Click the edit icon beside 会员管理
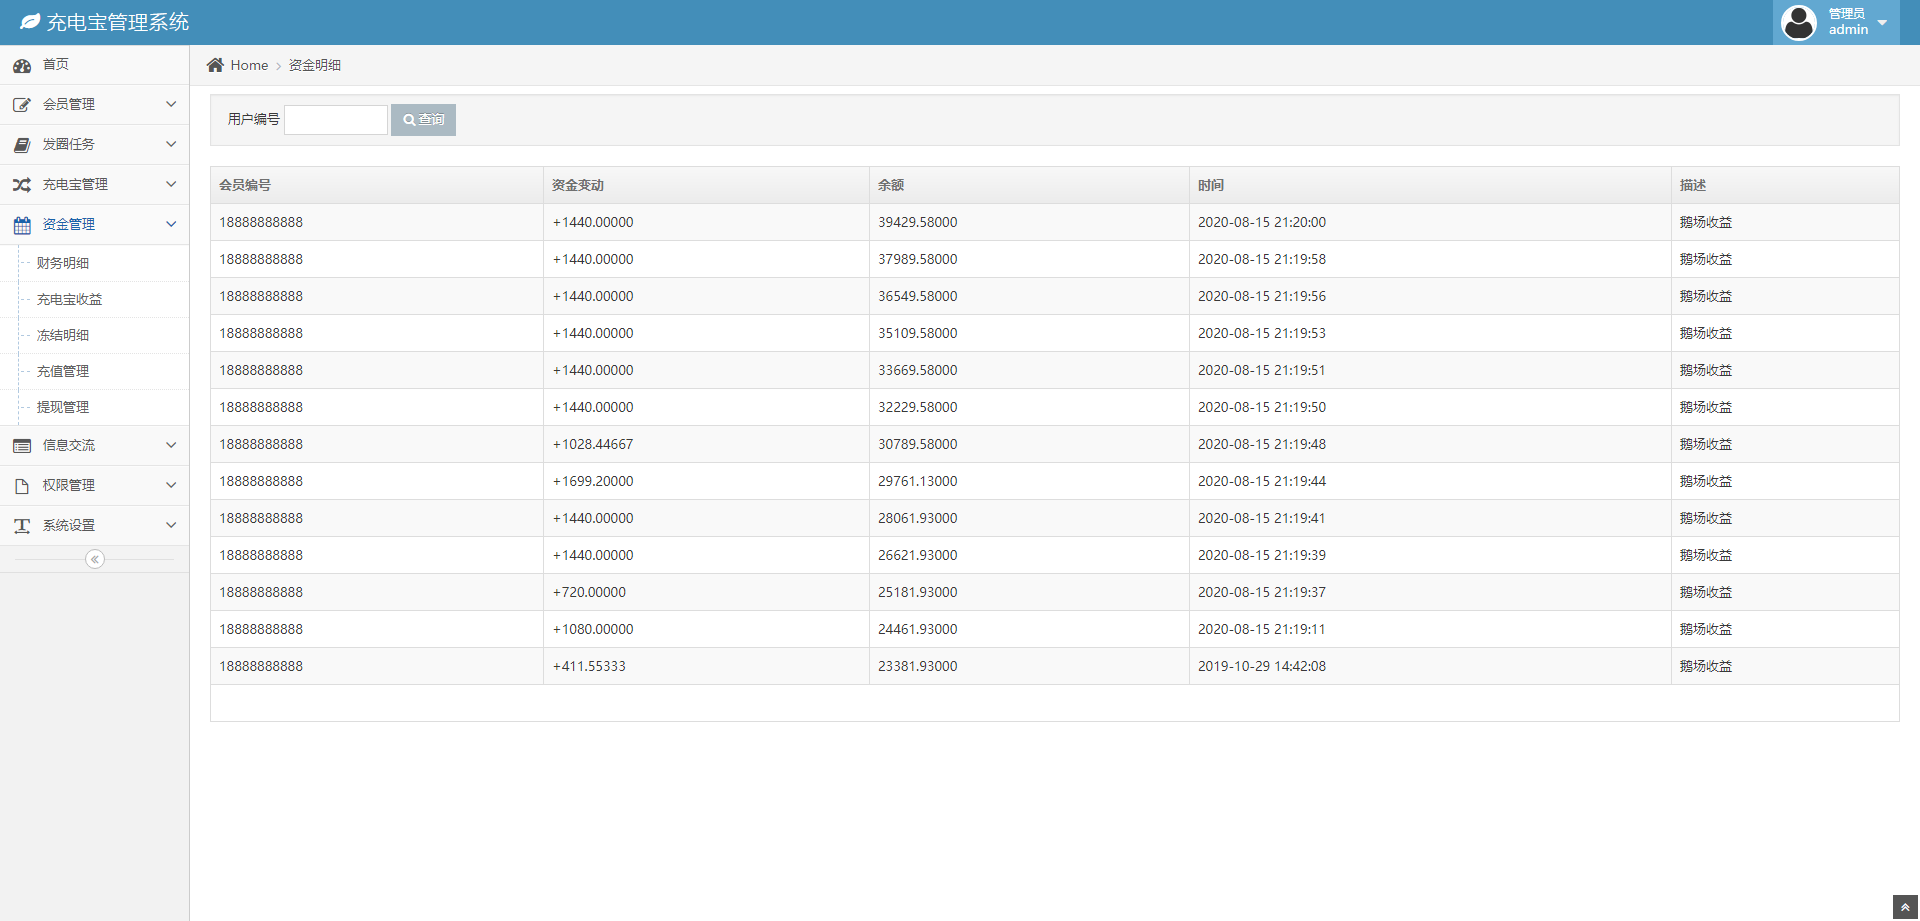 tap(22, 105)
